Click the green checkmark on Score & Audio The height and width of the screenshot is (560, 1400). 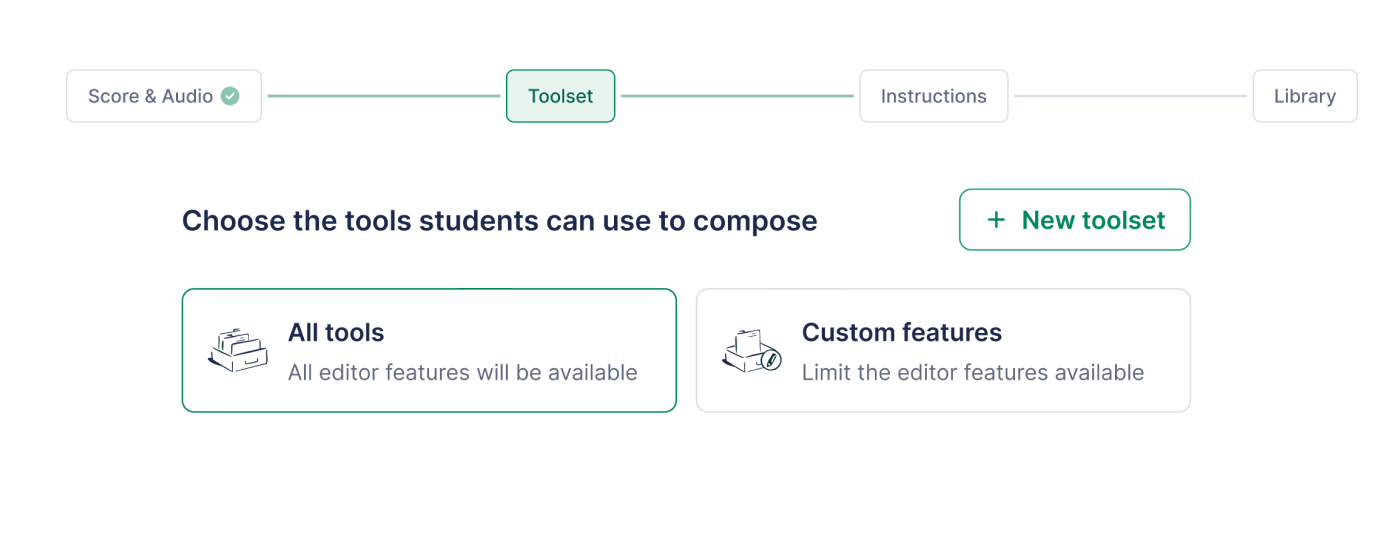pyautogui.click(x=230, y=96)
